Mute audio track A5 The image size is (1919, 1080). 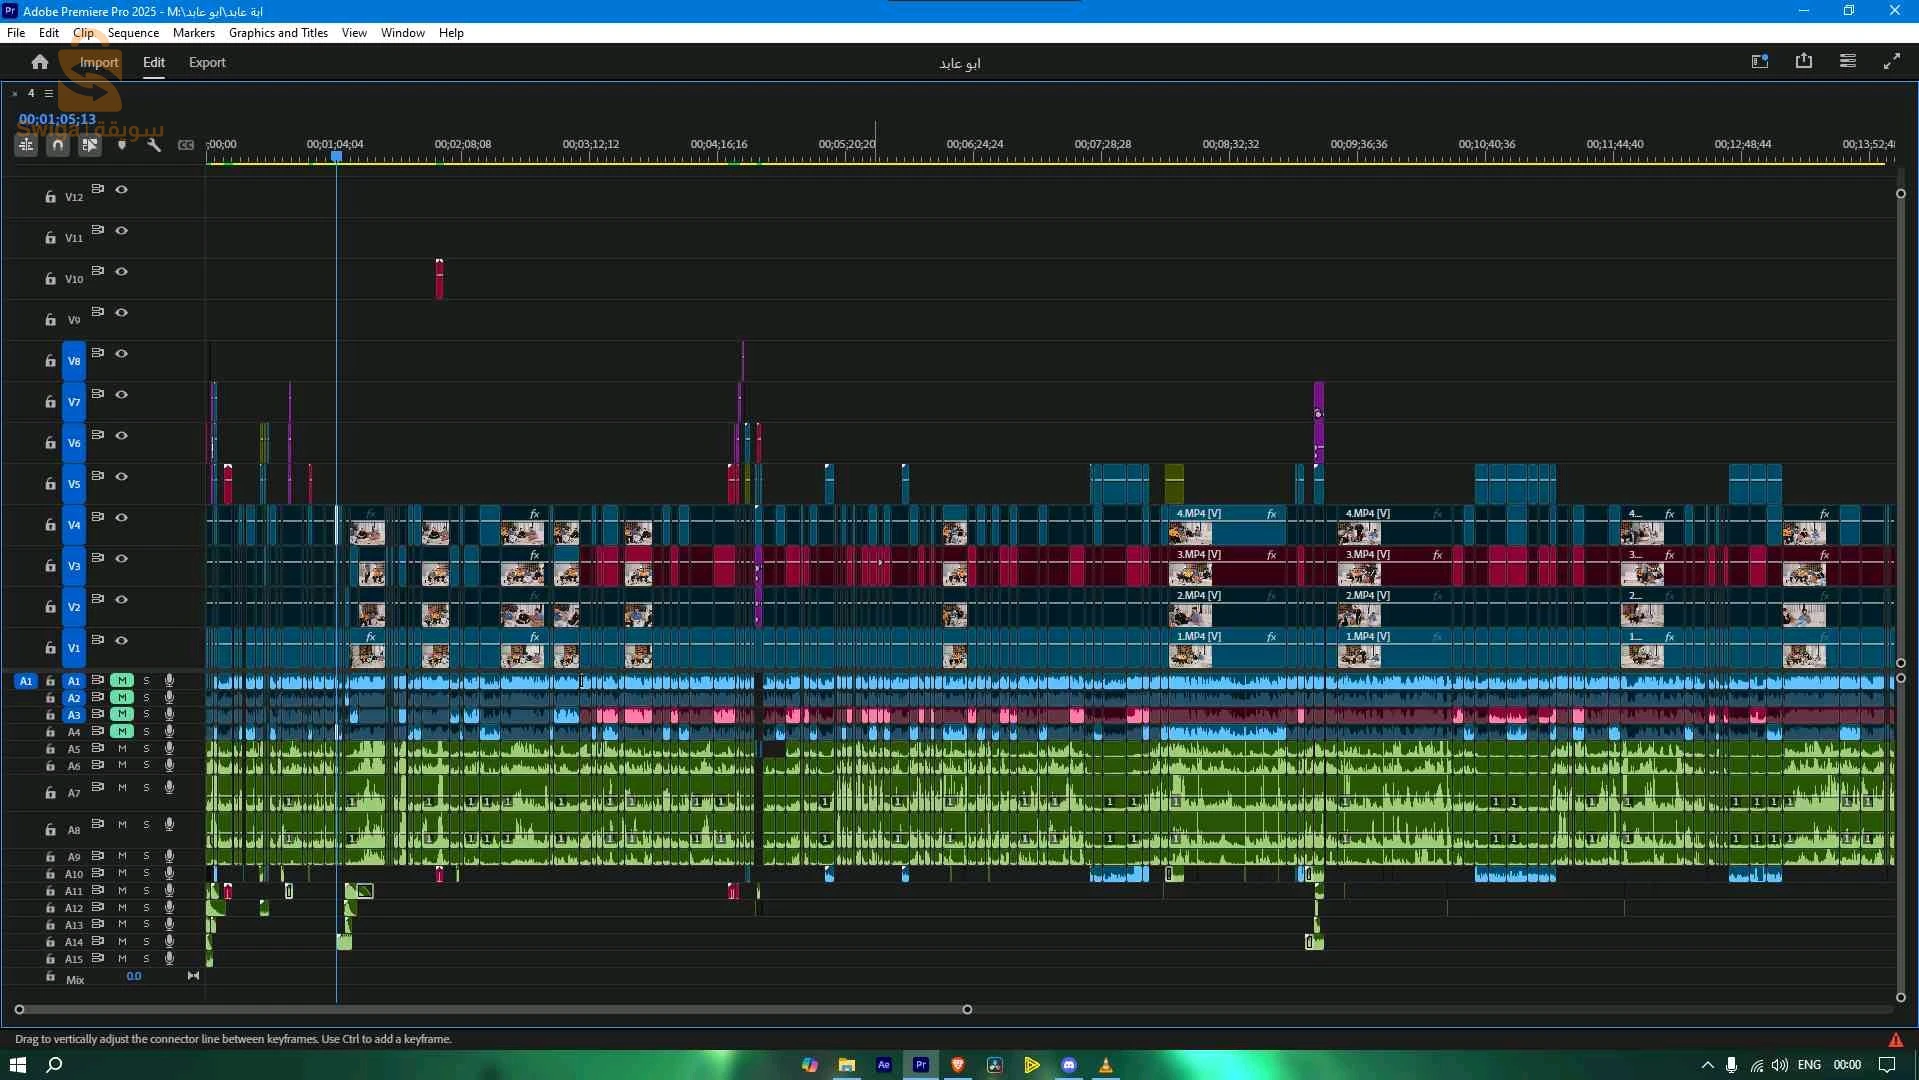pyautogui.click(x=122, y=748)
